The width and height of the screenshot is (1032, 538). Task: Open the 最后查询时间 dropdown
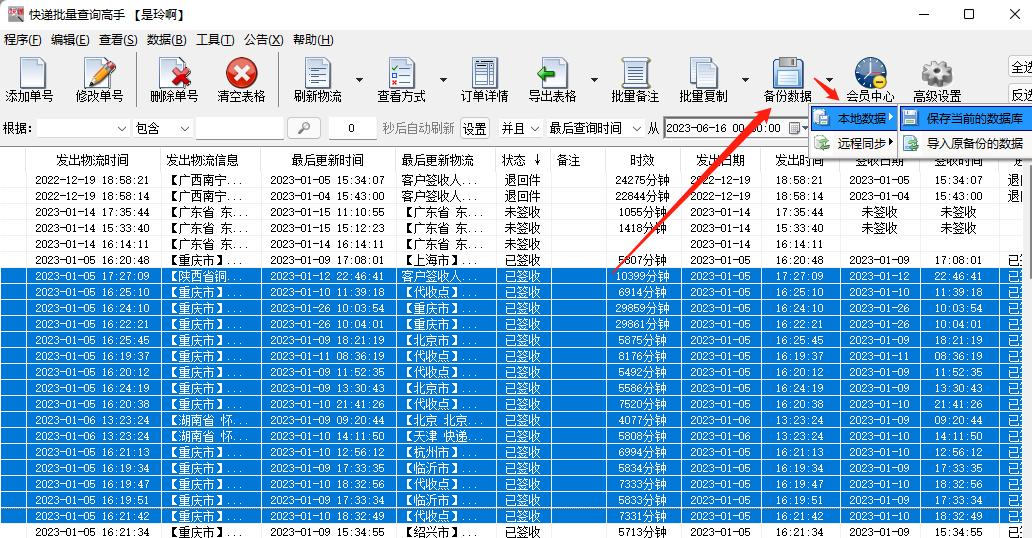tap(594, 128)
